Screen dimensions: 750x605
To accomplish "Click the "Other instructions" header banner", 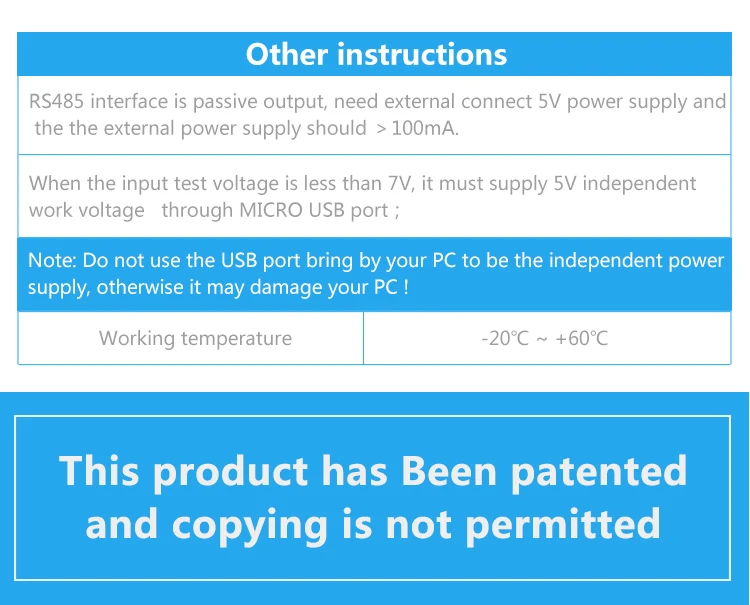I will [375, 54].
